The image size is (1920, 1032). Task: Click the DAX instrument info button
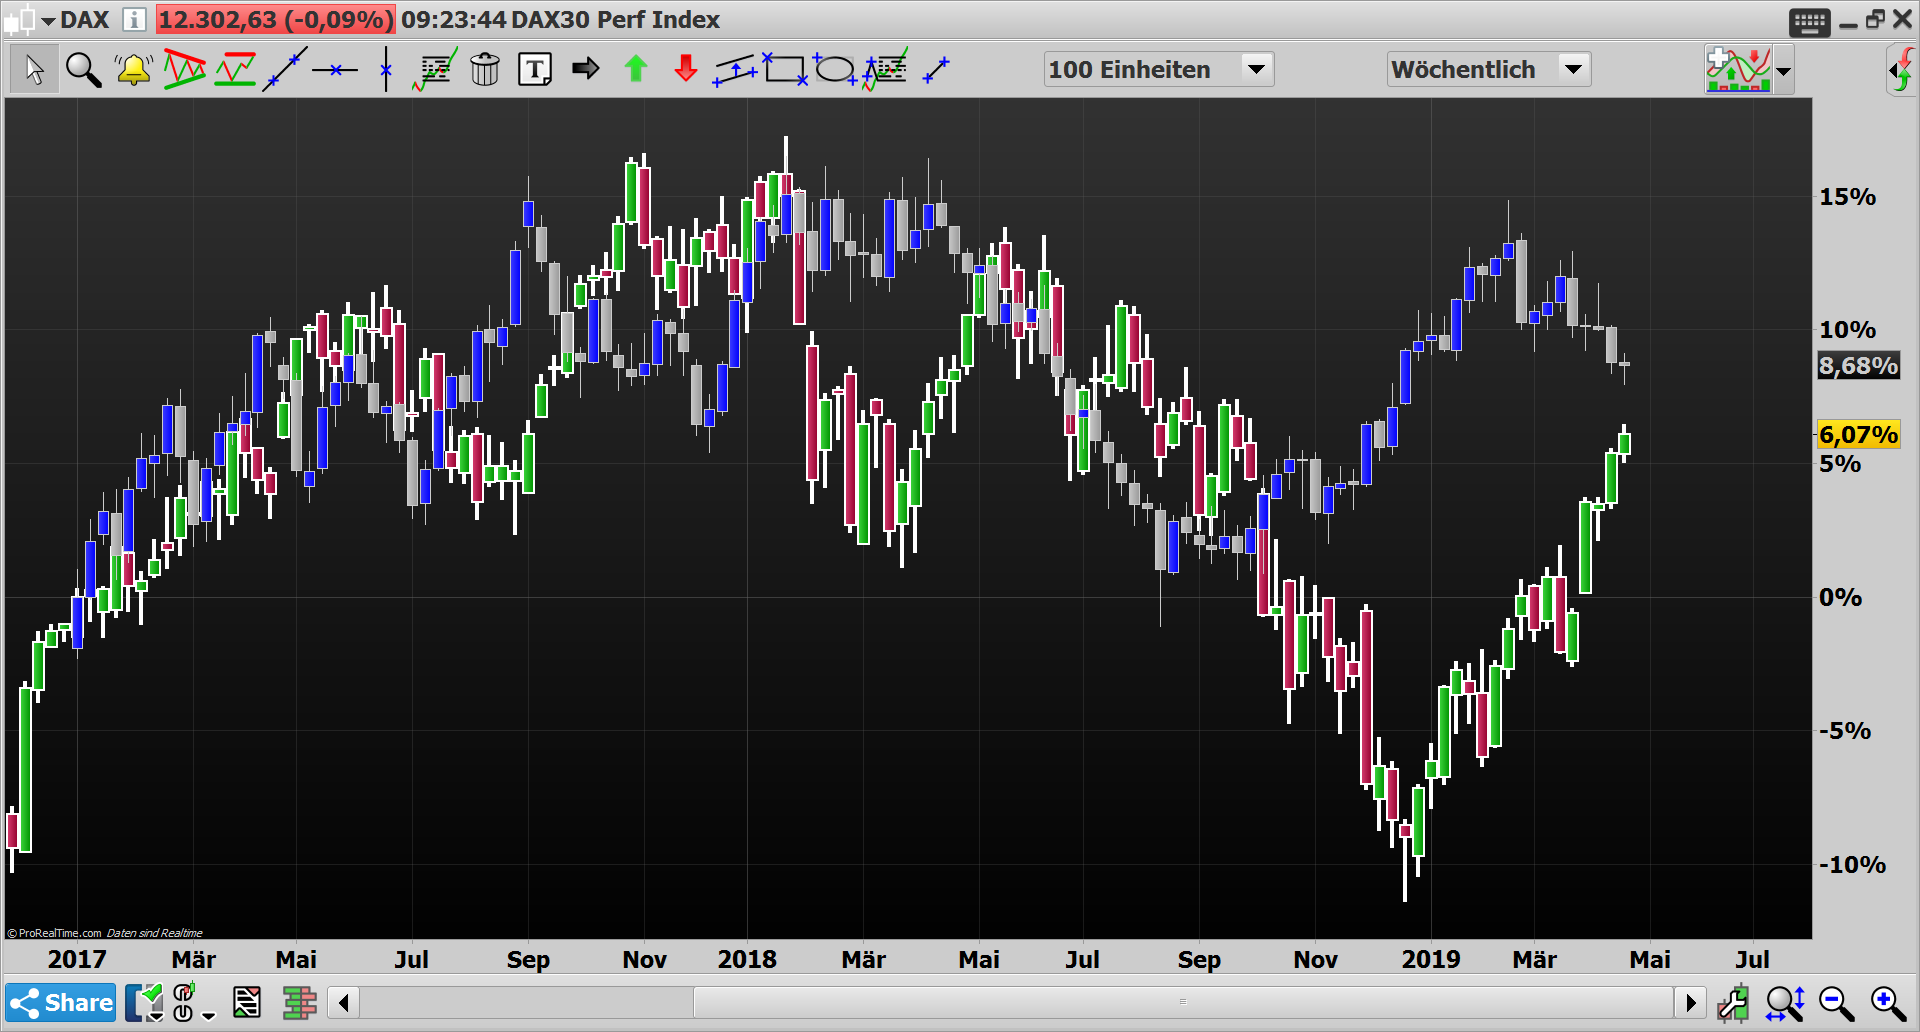click(x=132, y=19)
